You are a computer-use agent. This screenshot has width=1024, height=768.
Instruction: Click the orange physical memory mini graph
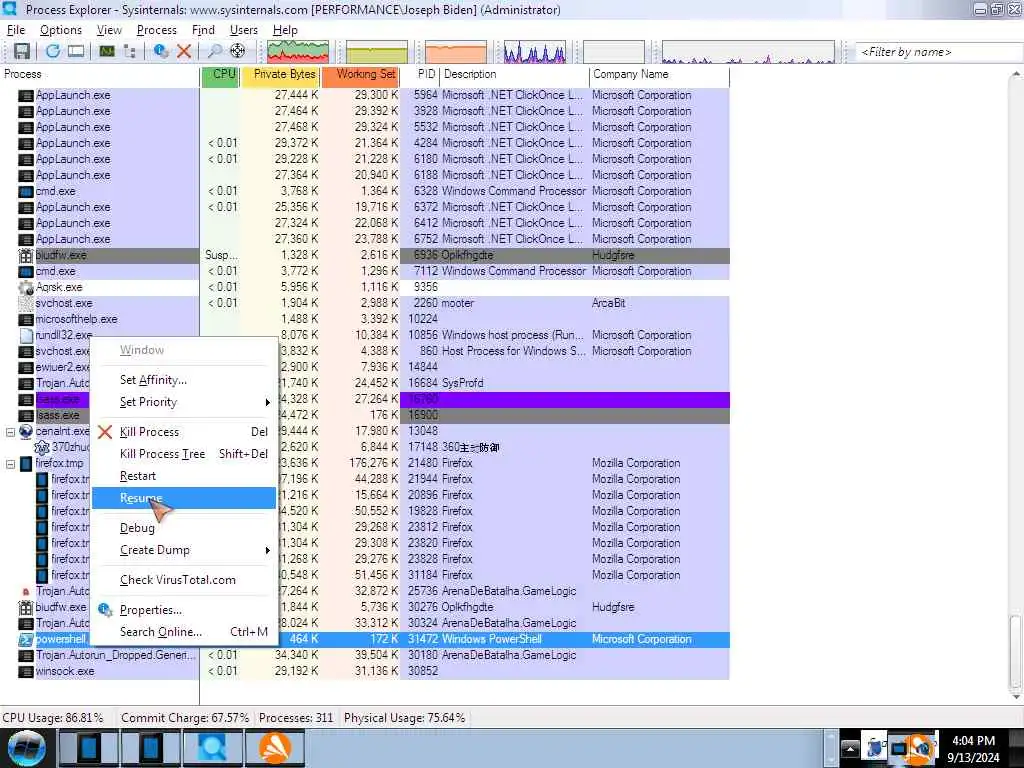click(x=456, y=52)
